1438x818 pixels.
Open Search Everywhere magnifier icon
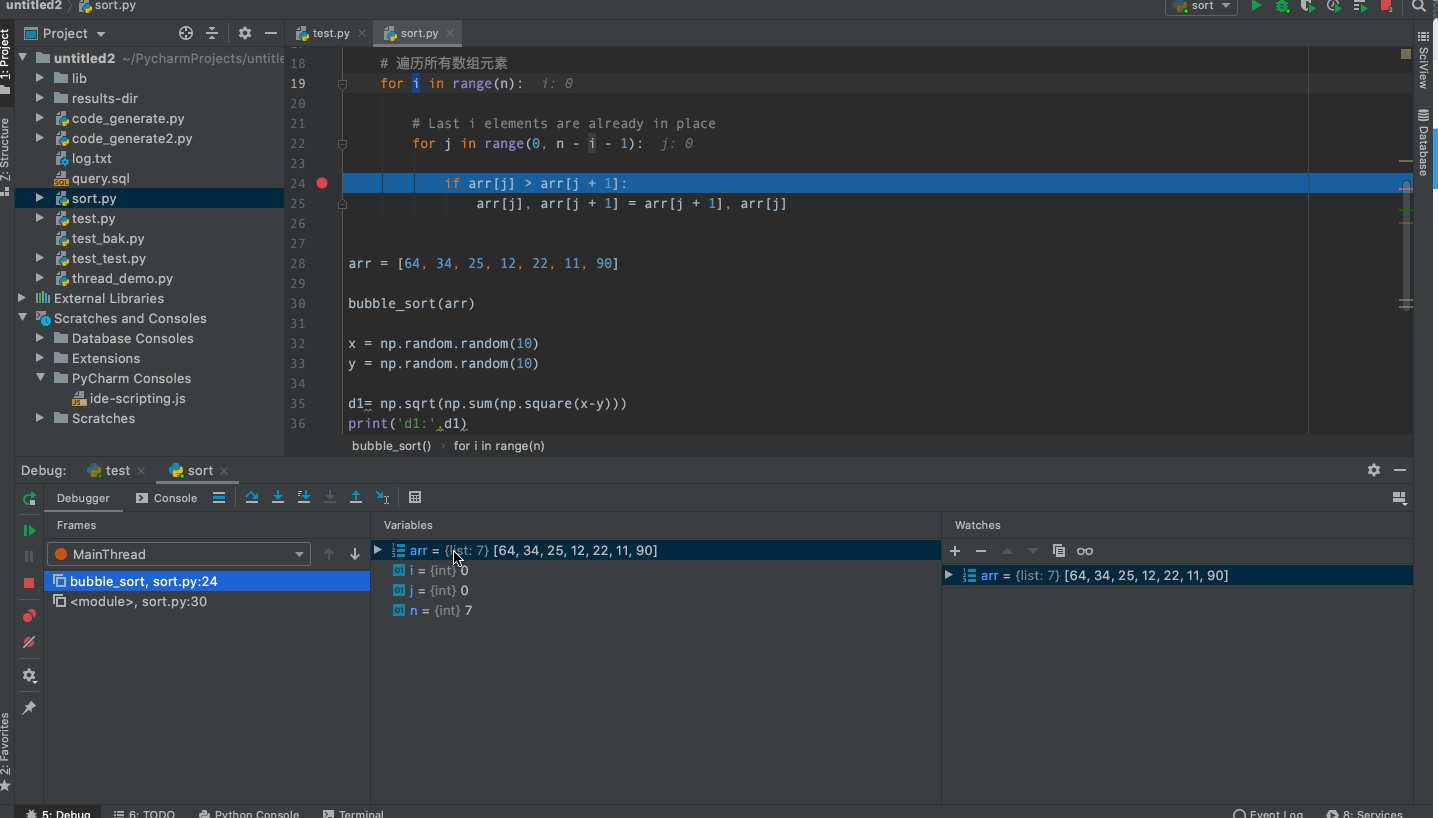tap(1419, 6)
